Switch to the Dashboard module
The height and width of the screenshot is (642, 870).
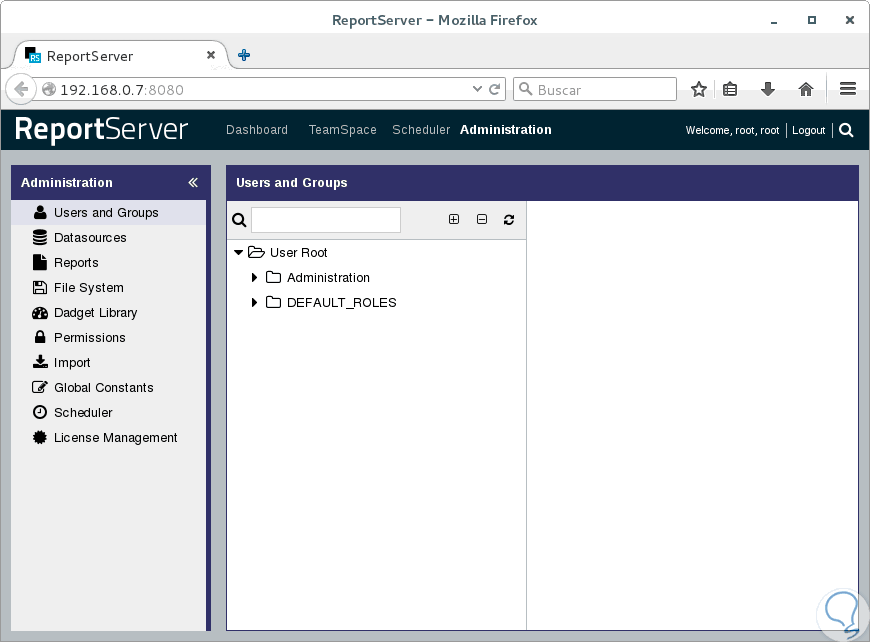pyautogui.click(x=257, y=130)
